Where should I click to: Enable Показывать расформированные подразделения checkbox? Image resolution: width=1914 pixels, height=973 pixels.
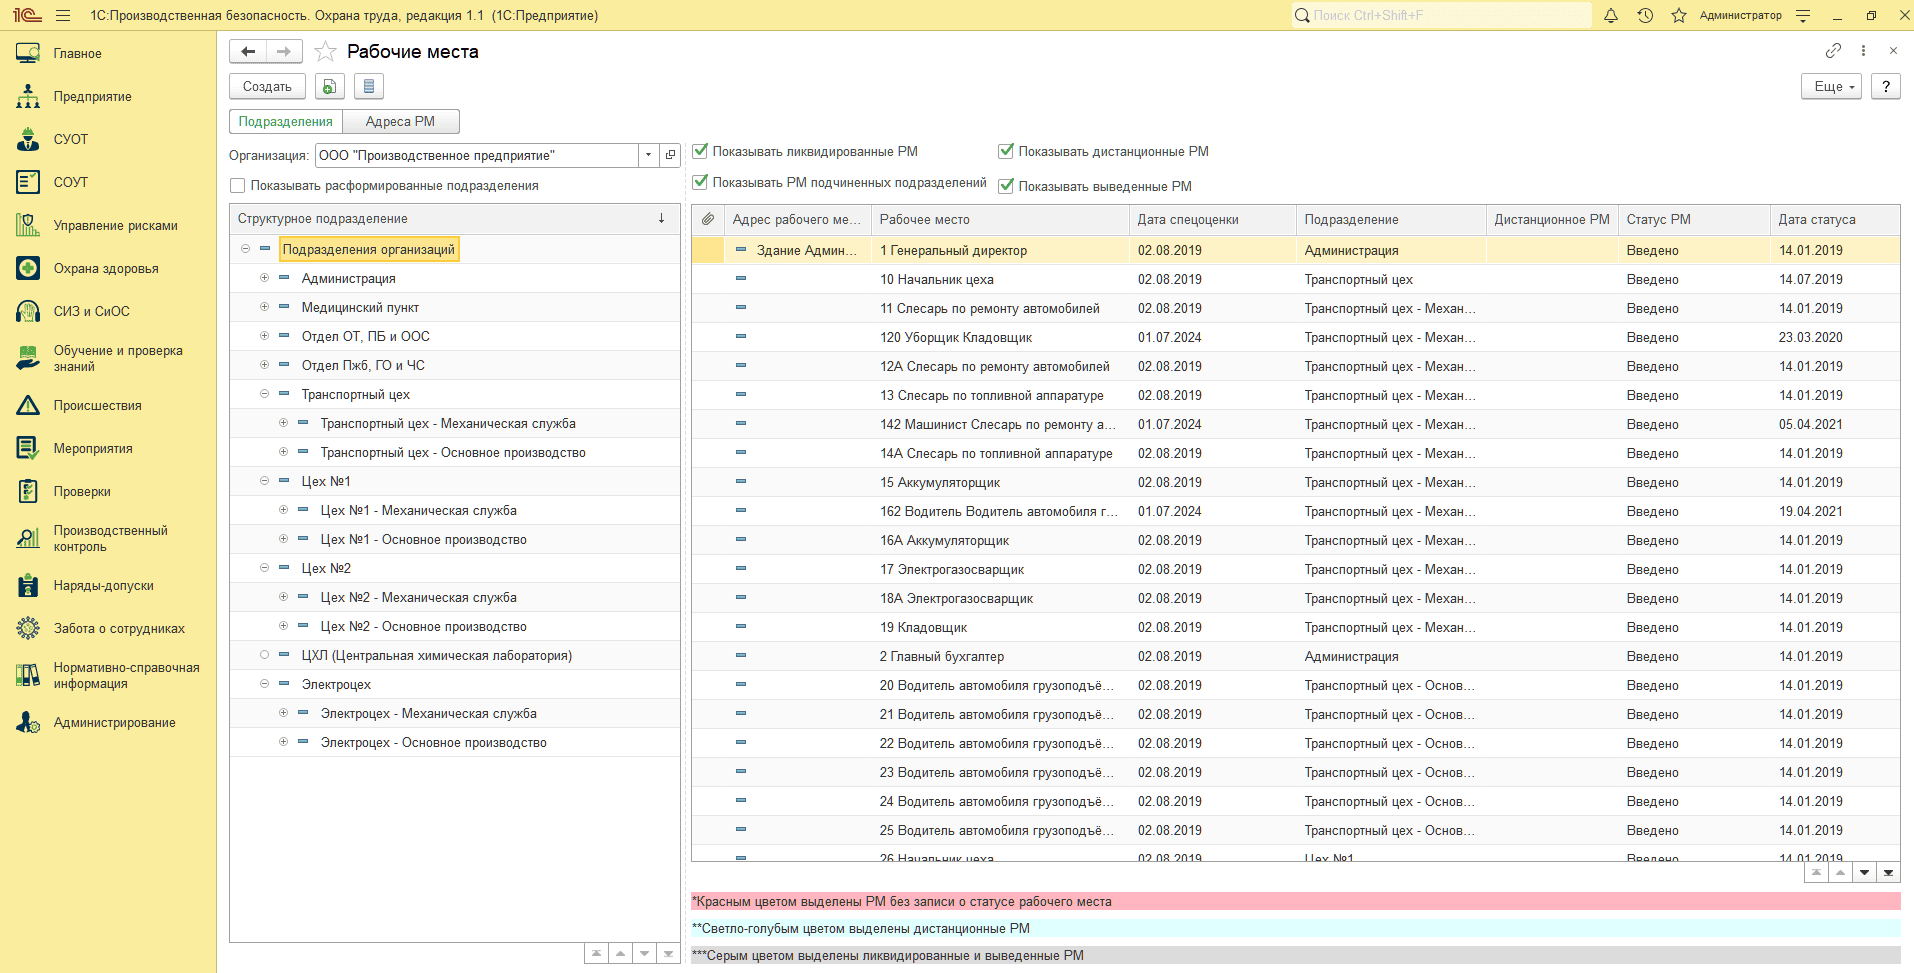click(238, 186)
